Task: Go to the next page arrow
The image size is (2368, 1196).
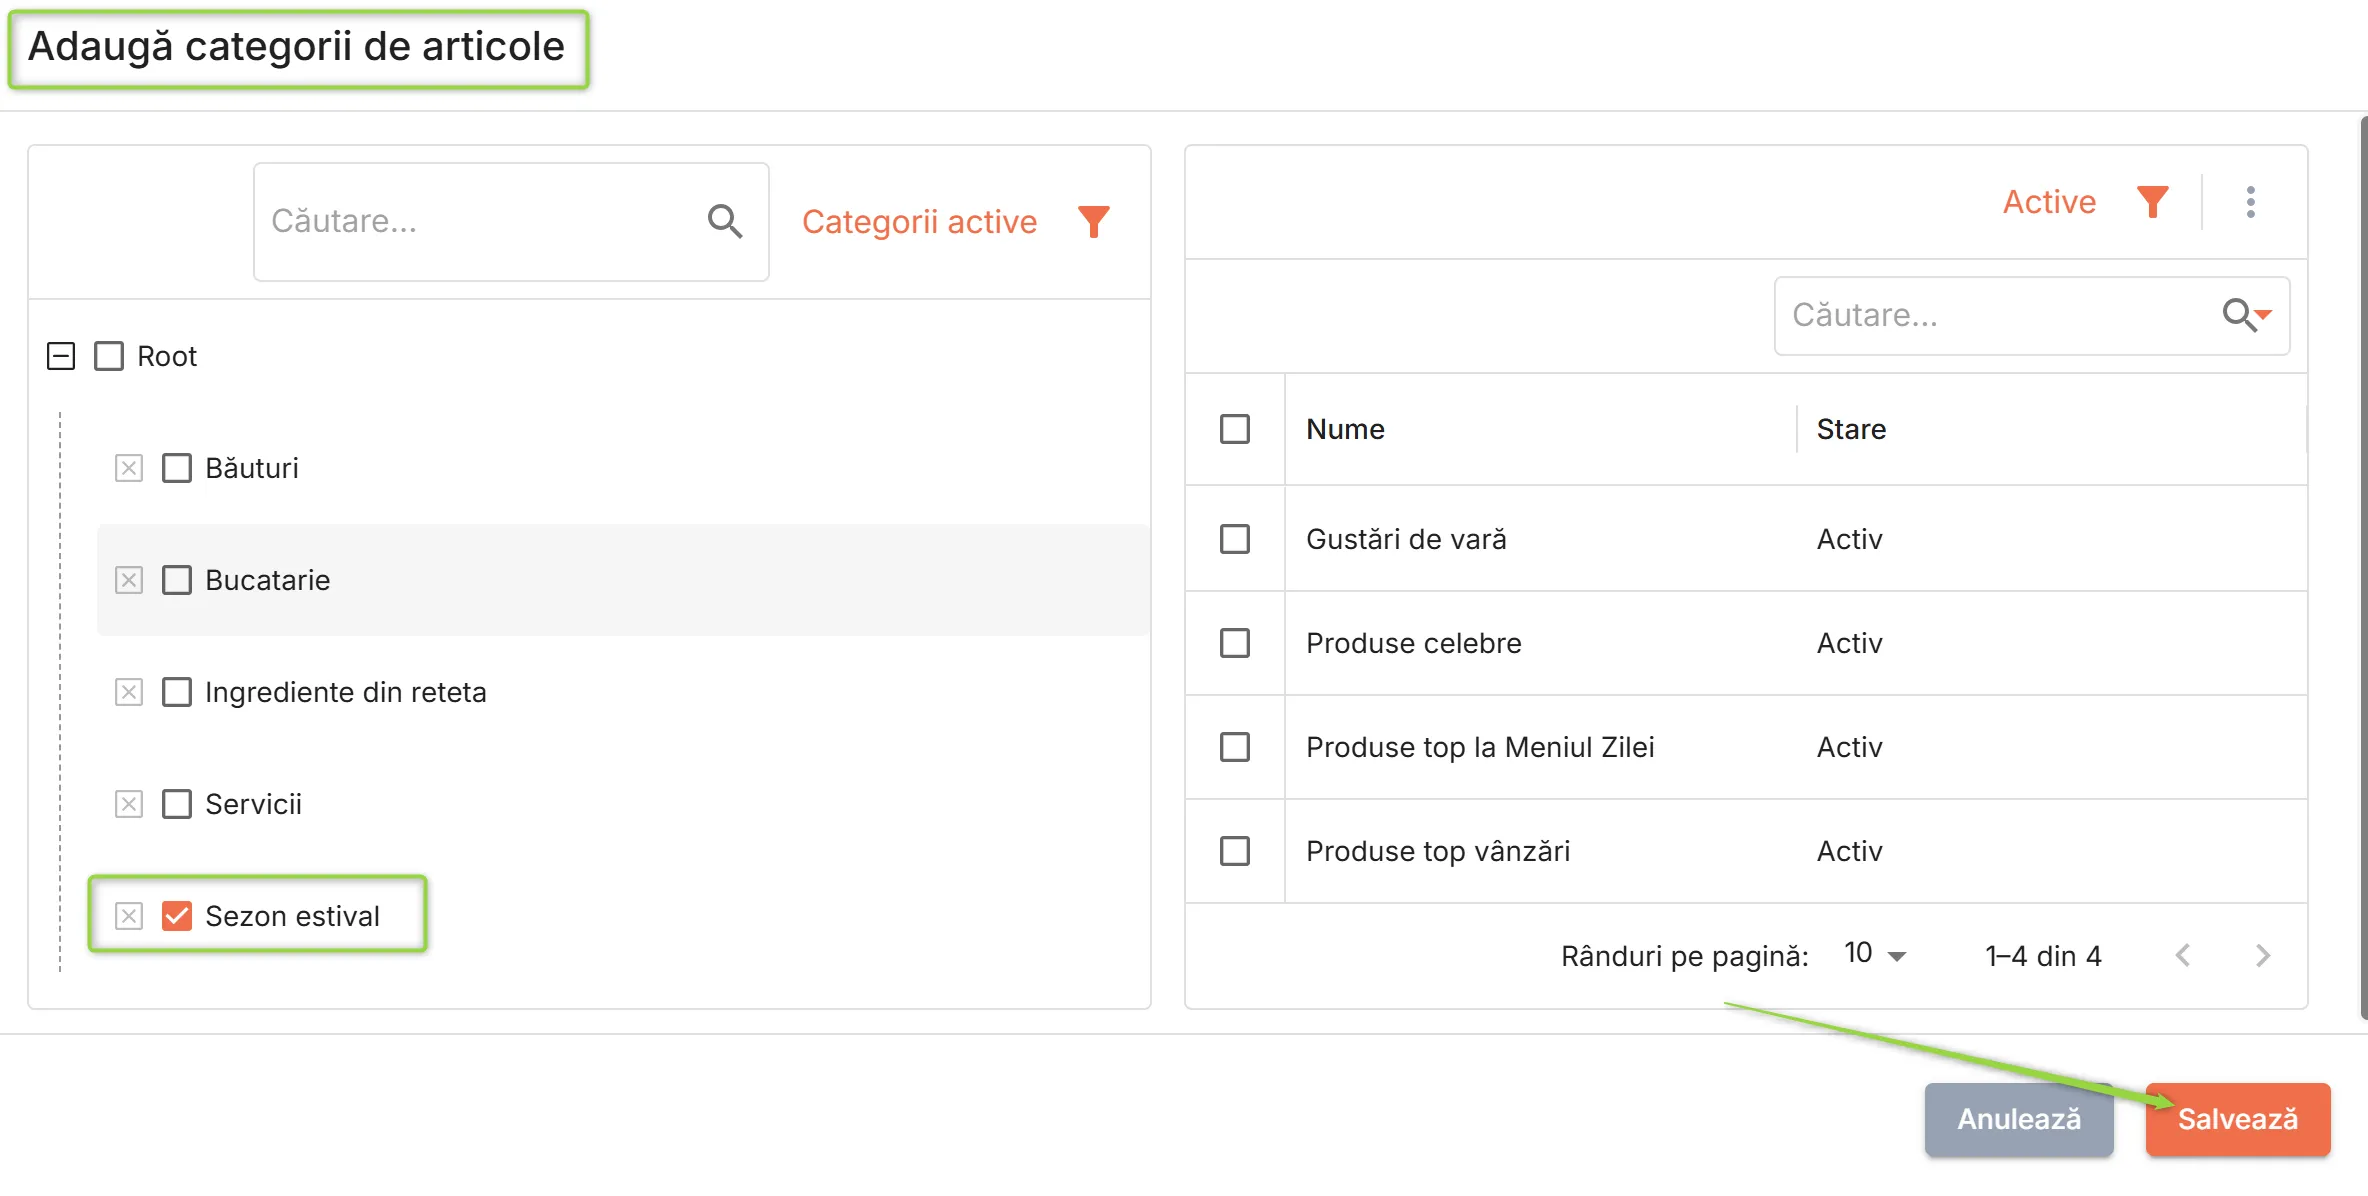Action: (2263, 956)
